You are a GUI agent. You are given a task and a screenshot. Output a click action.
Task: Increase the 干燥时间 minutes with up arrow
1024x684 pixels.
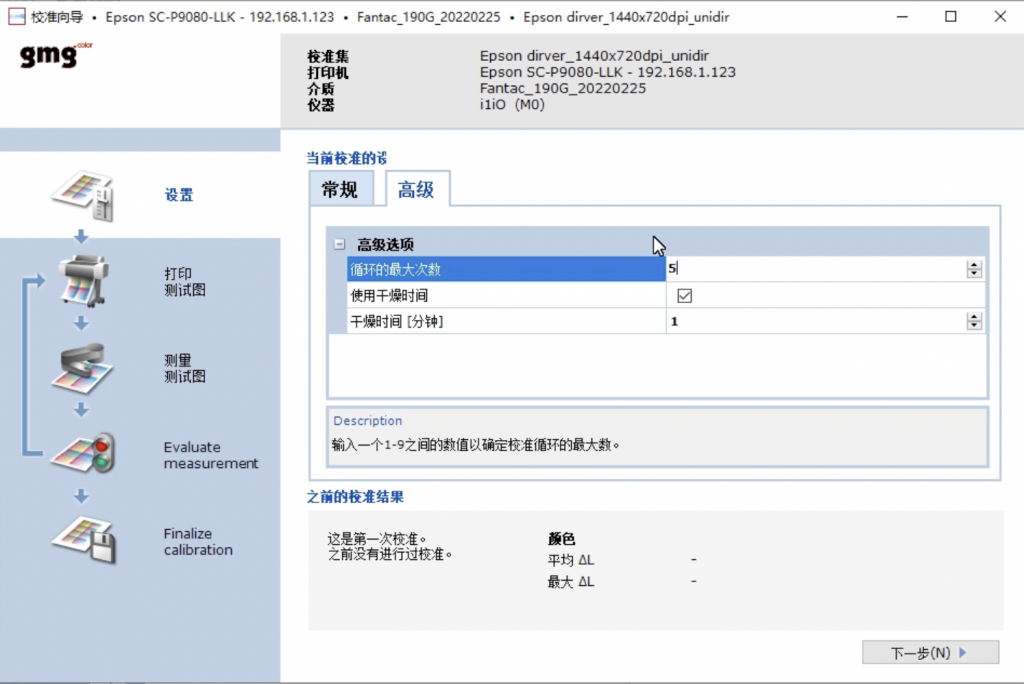click(973, 316)
